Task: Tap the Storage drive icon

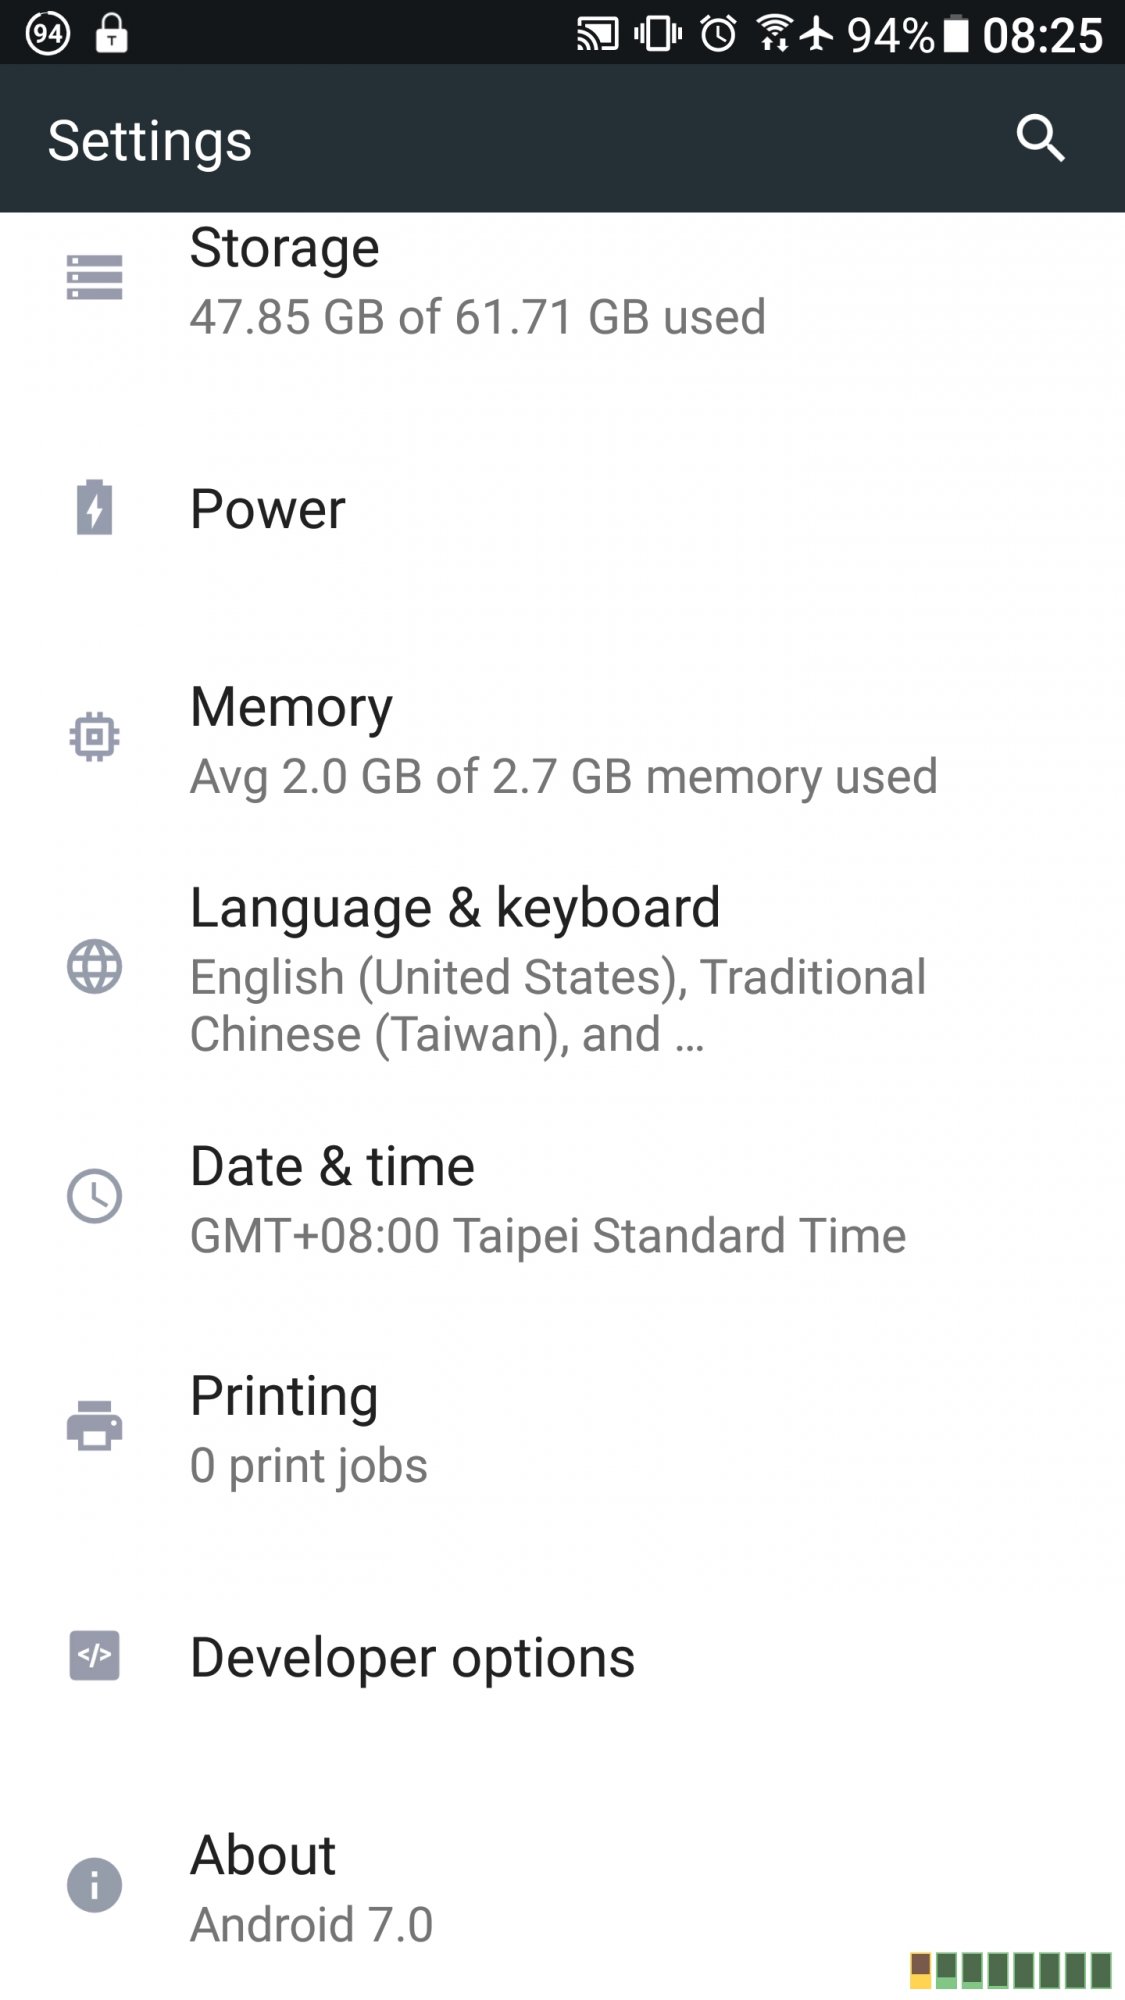Action: [95, 277]
